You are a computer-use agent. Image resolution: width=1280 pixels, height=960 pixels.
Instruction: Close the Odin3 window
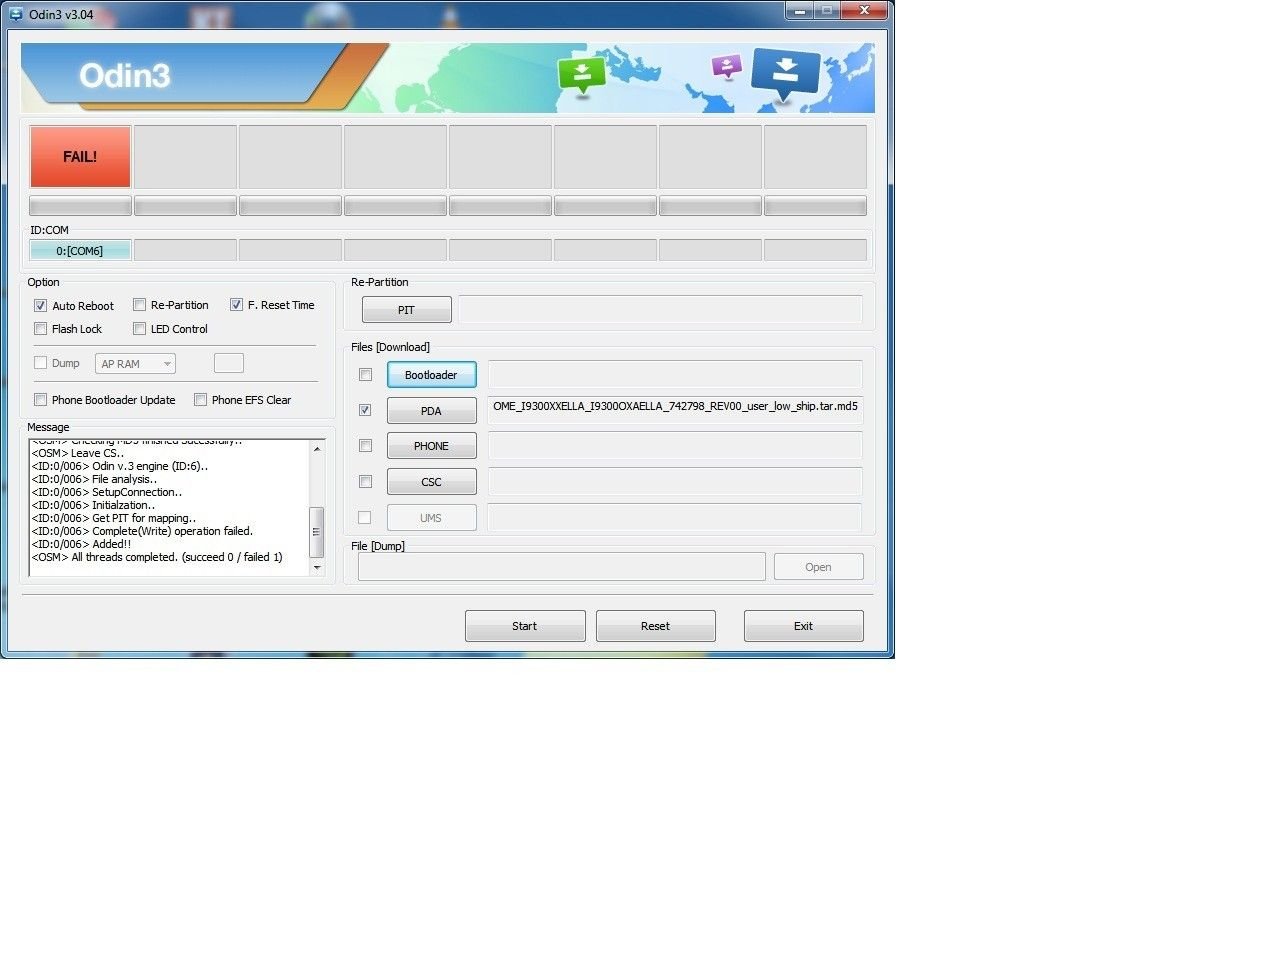[865, 11]
